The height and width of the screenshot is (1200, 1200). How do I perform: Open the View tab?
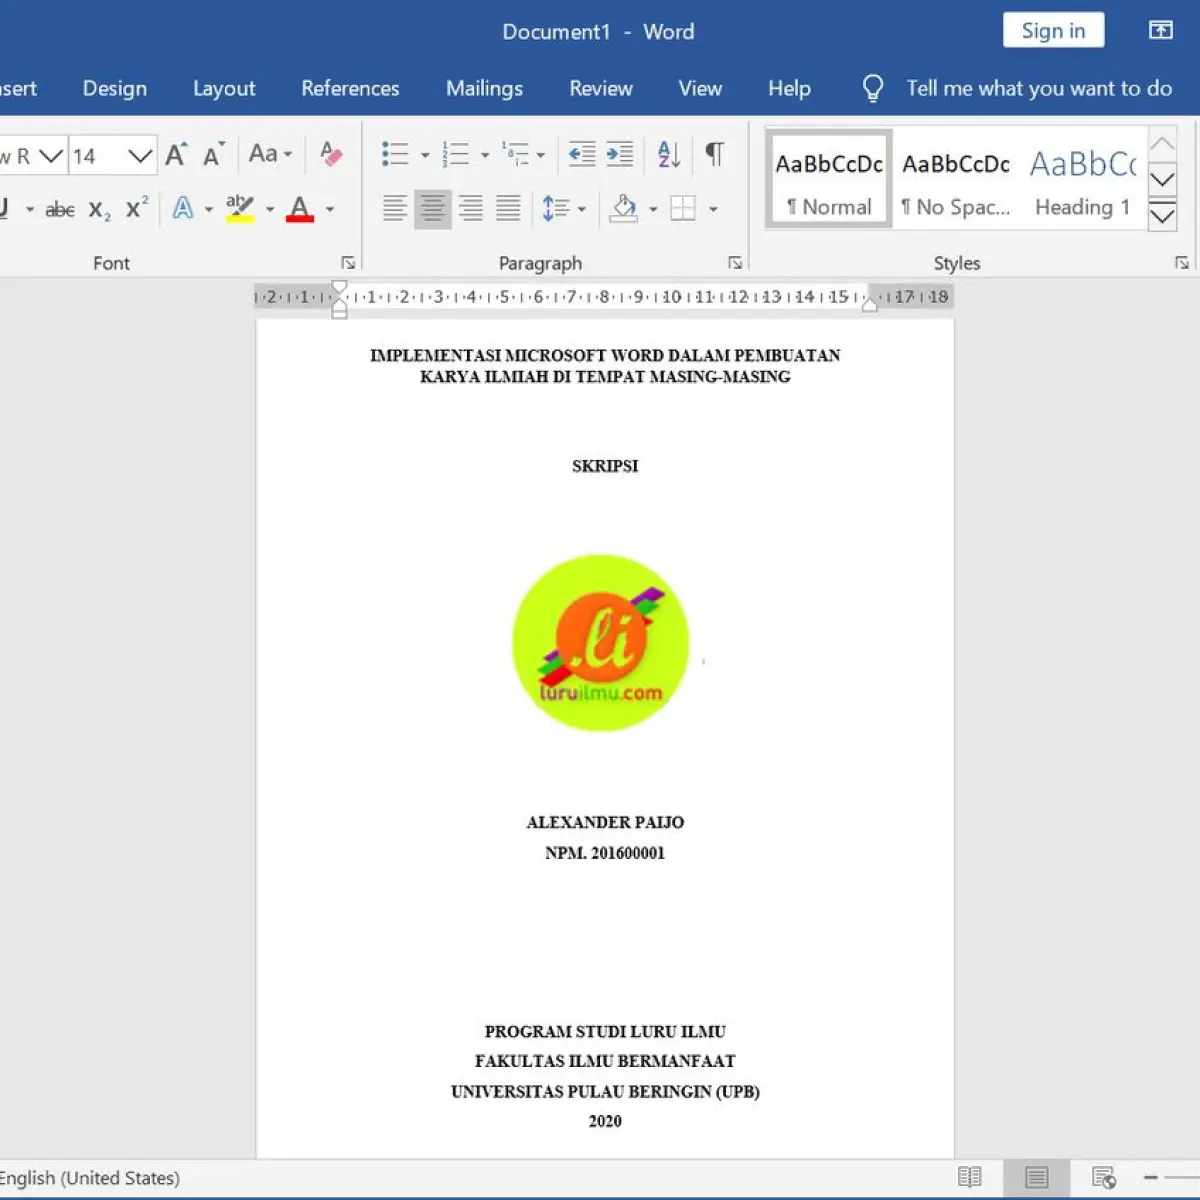coord(700,88)
